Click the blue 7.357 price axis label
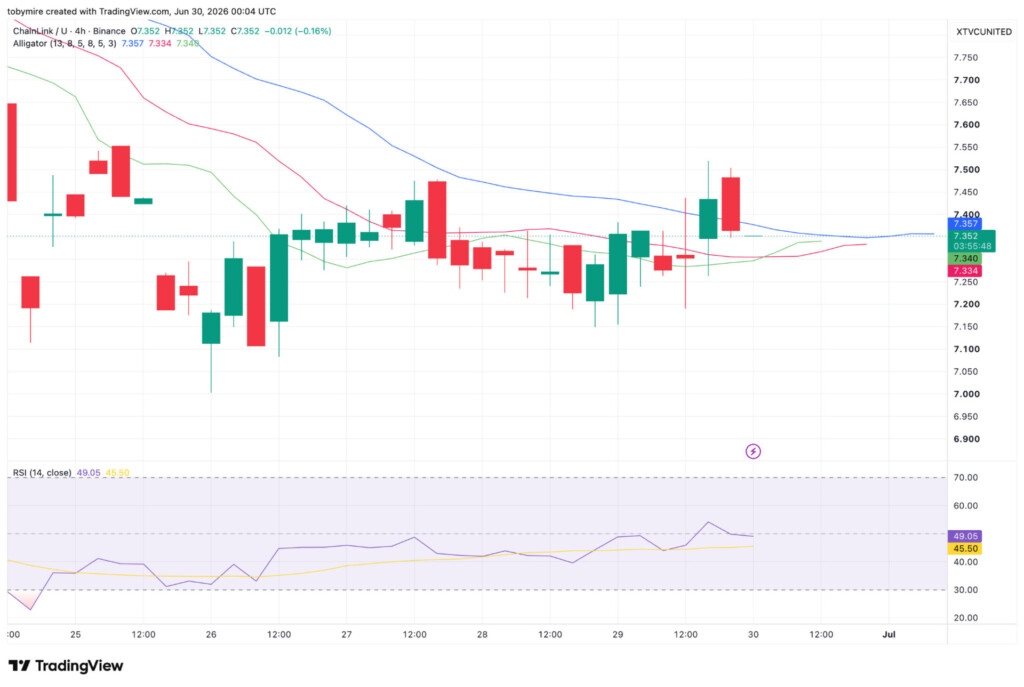The height and width of the screenshot is (687, 1024). 965,223
